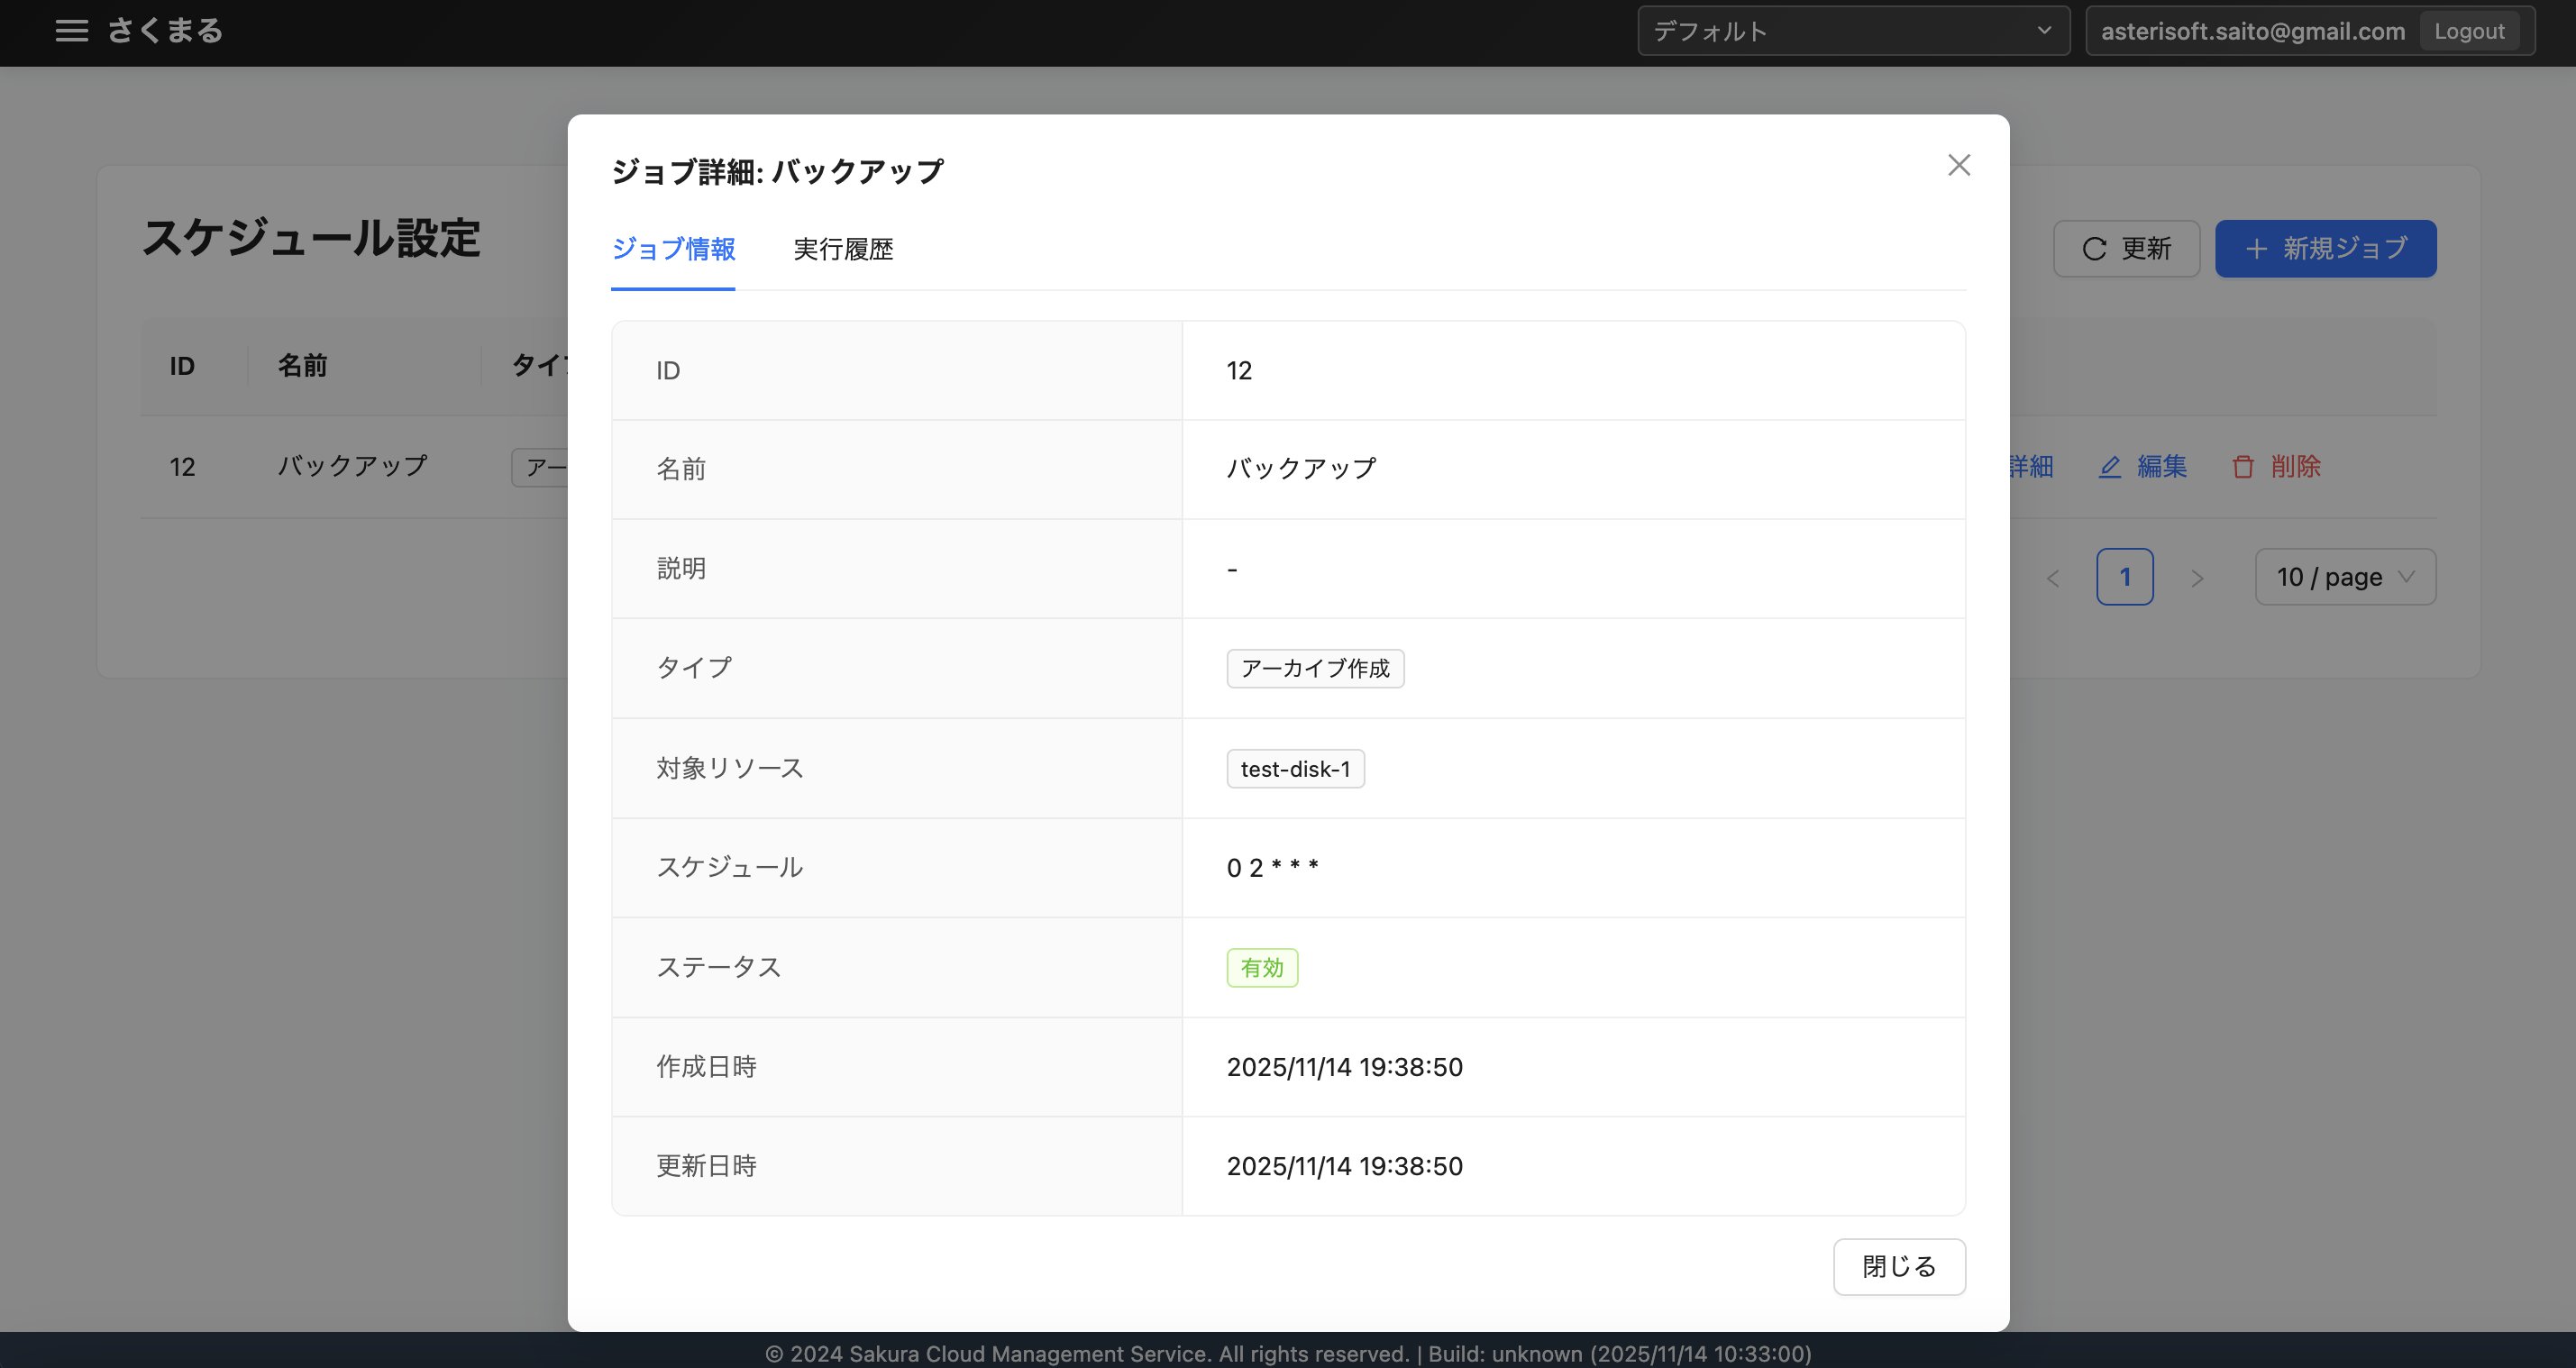Open the 10 / page size dropdown
Viewport: 2576px width, 1368px height.
pos(2345,577)
